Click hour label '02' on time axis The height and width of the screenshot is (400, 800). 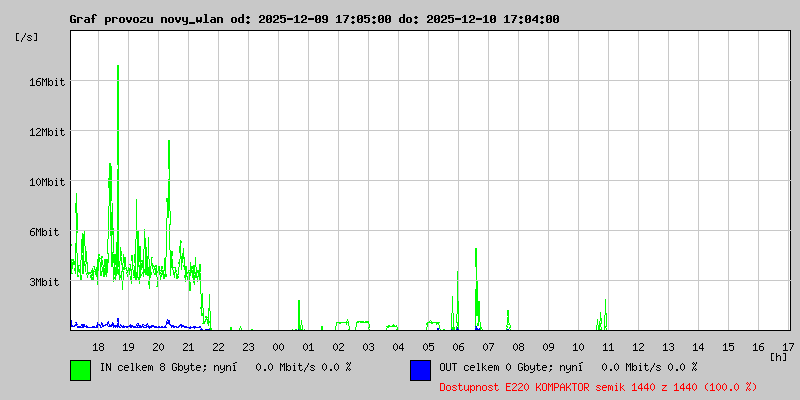coord(338,347)
